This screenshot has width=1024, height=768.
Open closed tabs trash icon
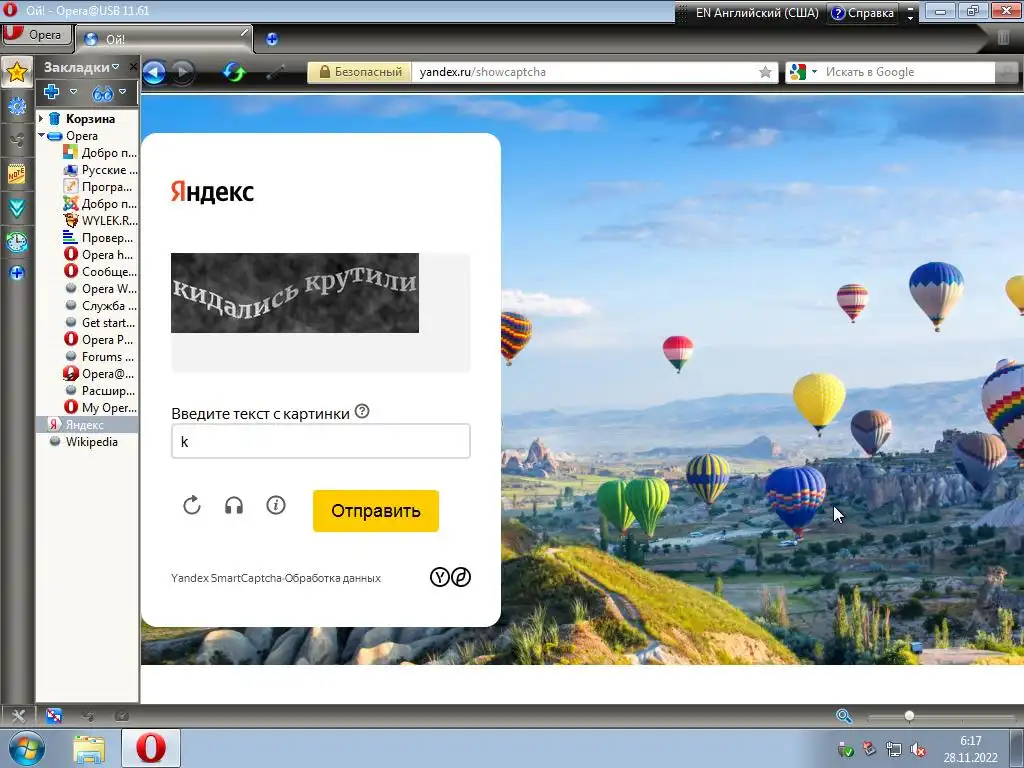click(x=1003, y=38)
